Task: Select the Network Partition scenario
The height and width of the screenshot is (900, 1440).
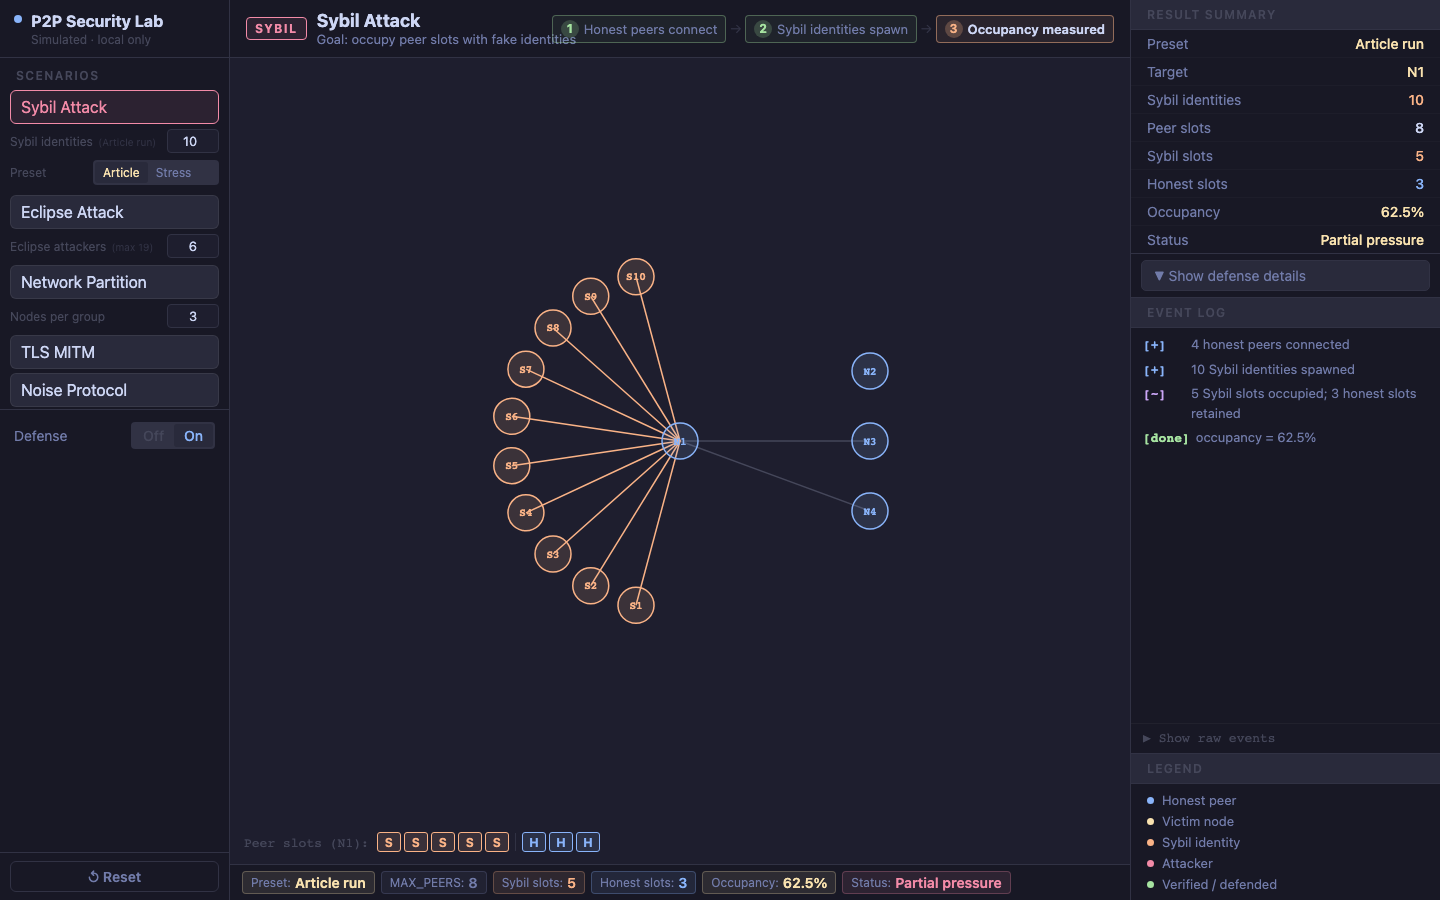Action: coord(114,282)
